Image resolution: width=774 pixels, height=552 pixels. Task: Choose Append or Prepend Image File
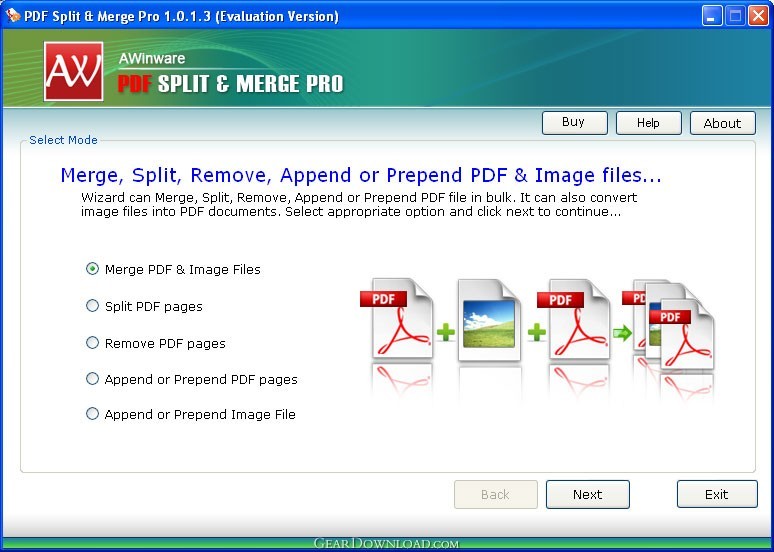pos(93,414)
